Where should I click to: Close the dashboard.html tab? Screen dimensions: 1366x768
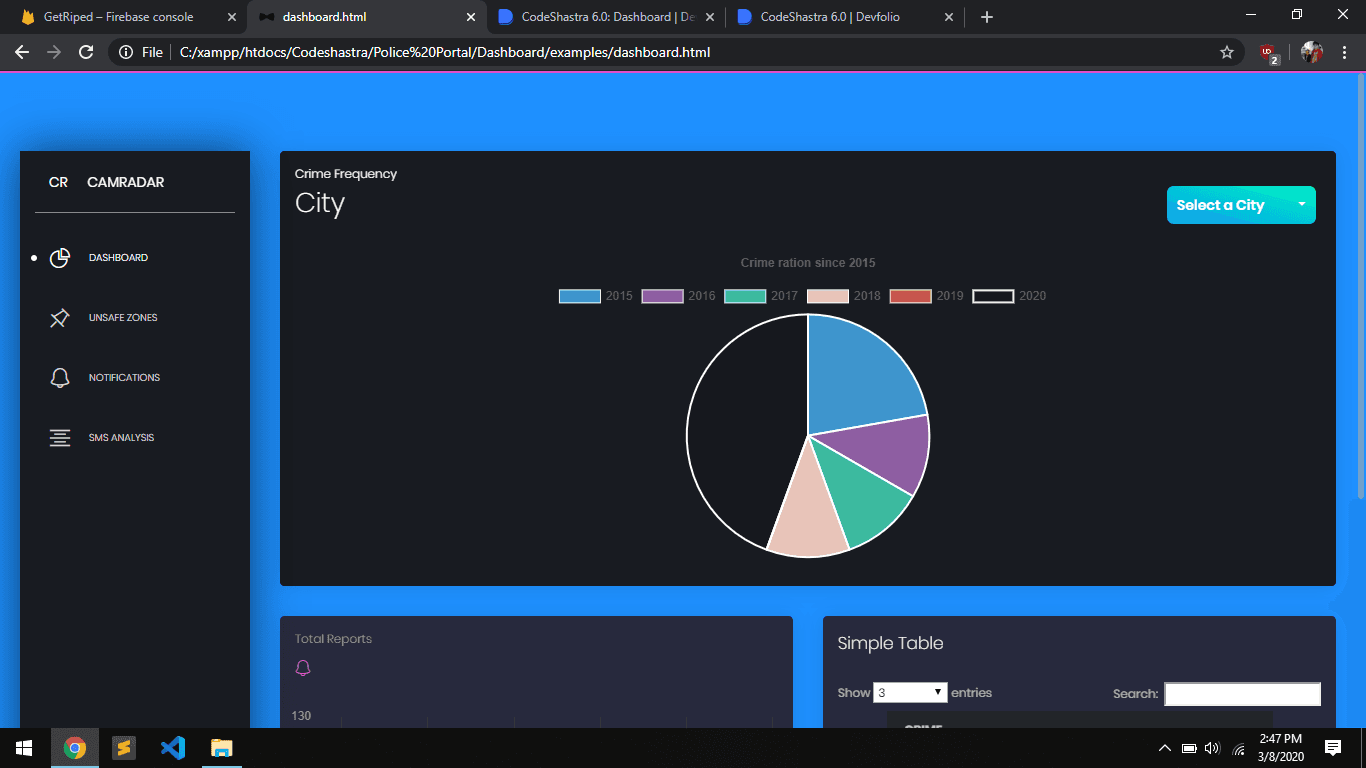(x=471, y=17)
